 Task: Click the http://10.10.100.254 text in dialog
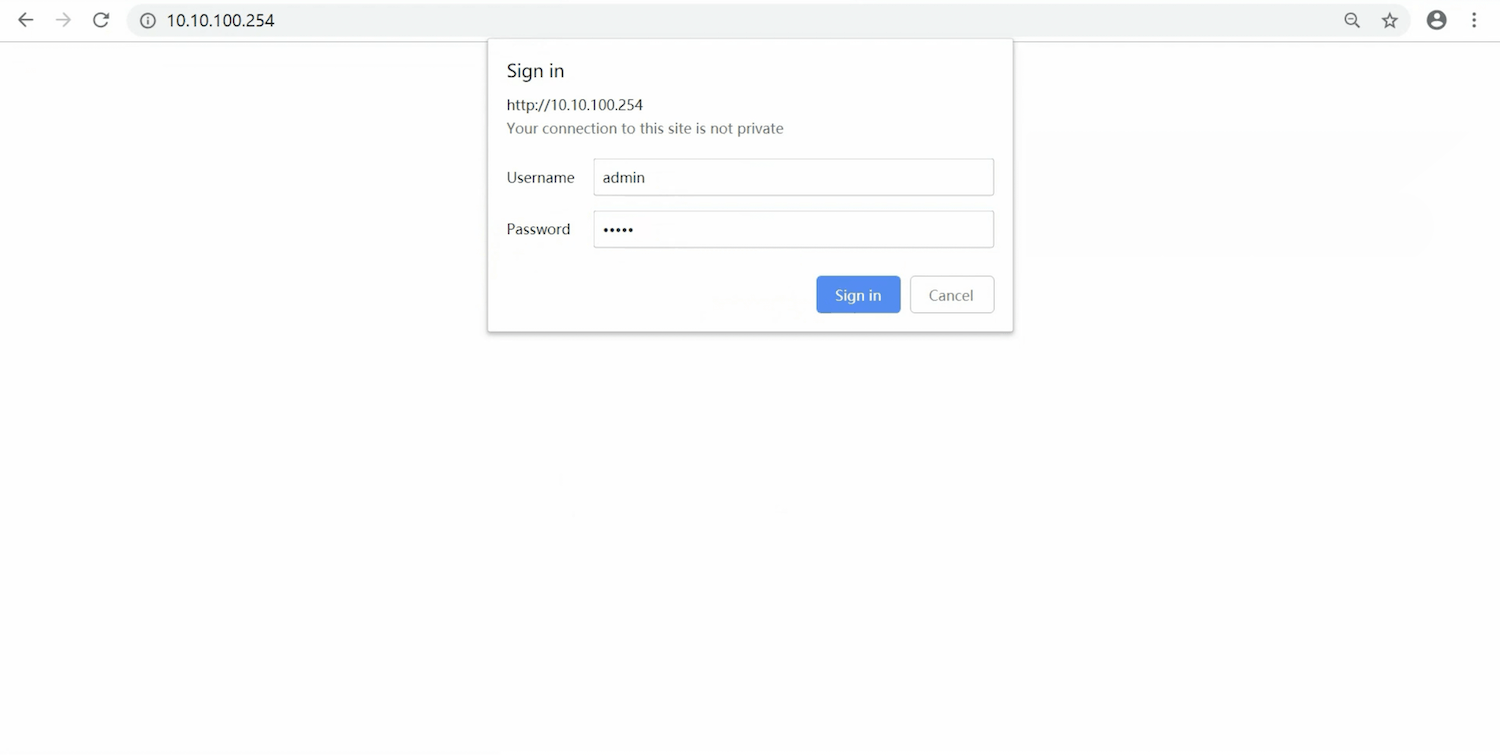point(574,105)
